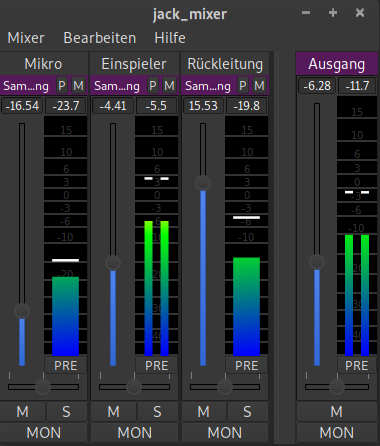380x446 pixels.
Task: Click the Mikro volume field showing -16.54
Action: (22, 106)
